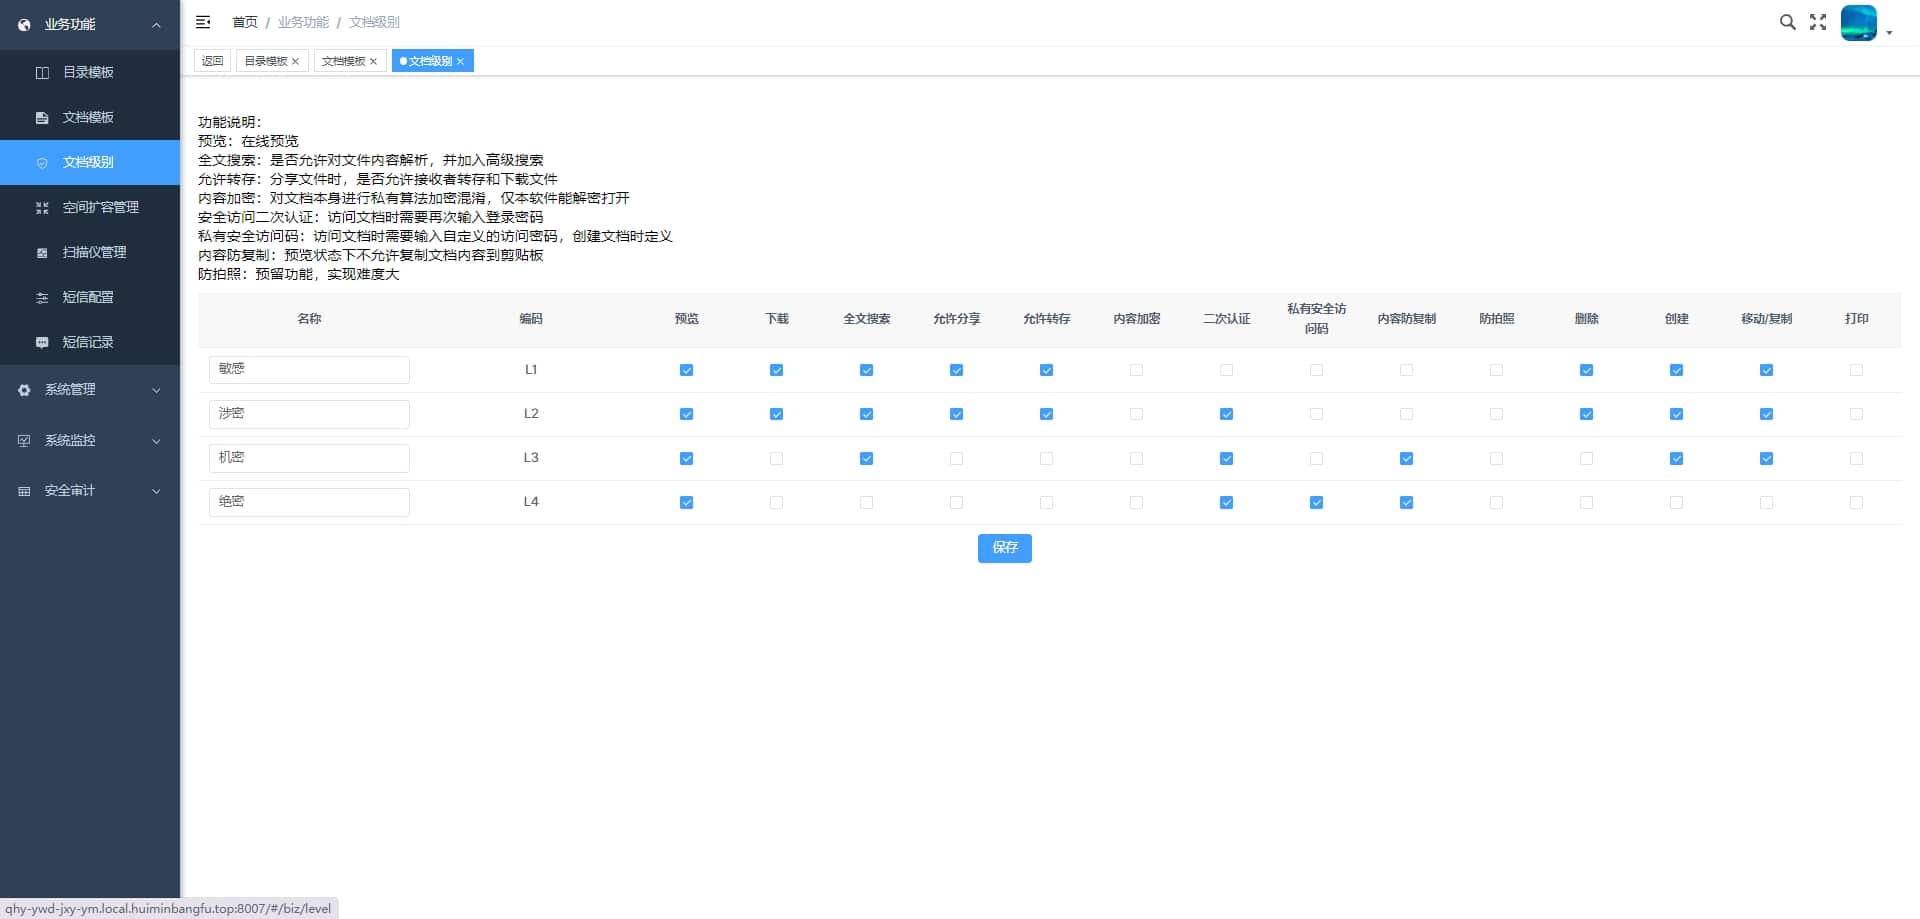Image resolution: width=1920 pixels, height=919 pixels.
Task: Click the 短信记录 sidebar icon
Action: [x=42, y=343]
